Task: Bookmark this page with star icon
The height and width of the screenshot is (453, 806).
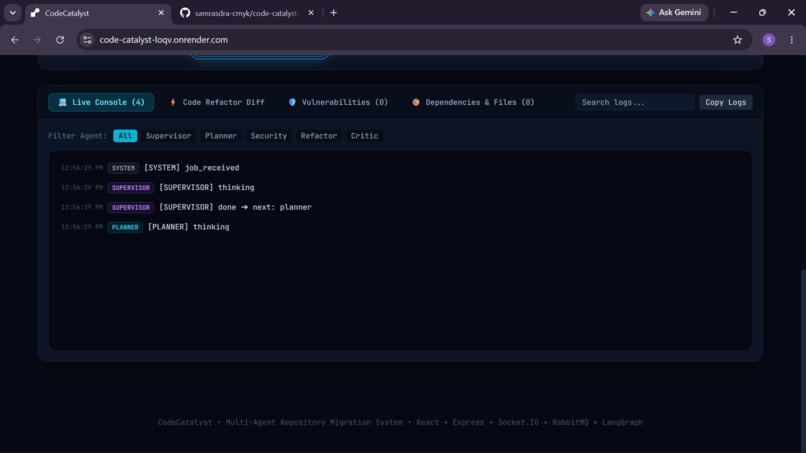Action: click(x=737, y=40)
